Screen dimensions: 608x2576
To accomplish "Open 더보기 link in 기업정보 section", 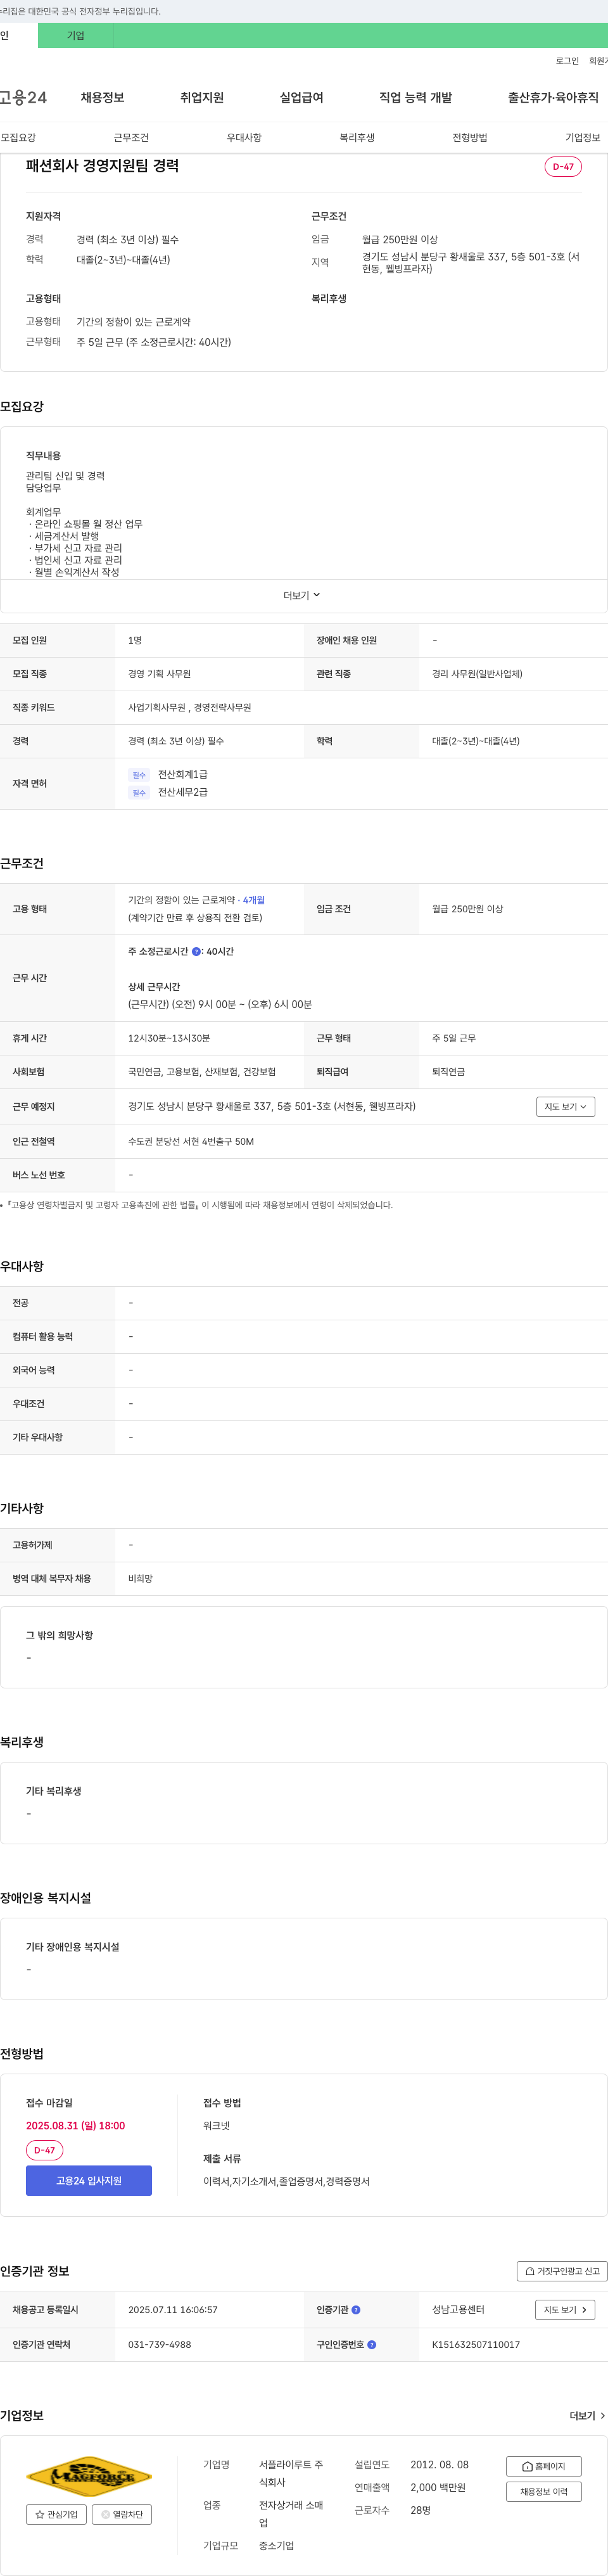I will tap(587, 2415).
